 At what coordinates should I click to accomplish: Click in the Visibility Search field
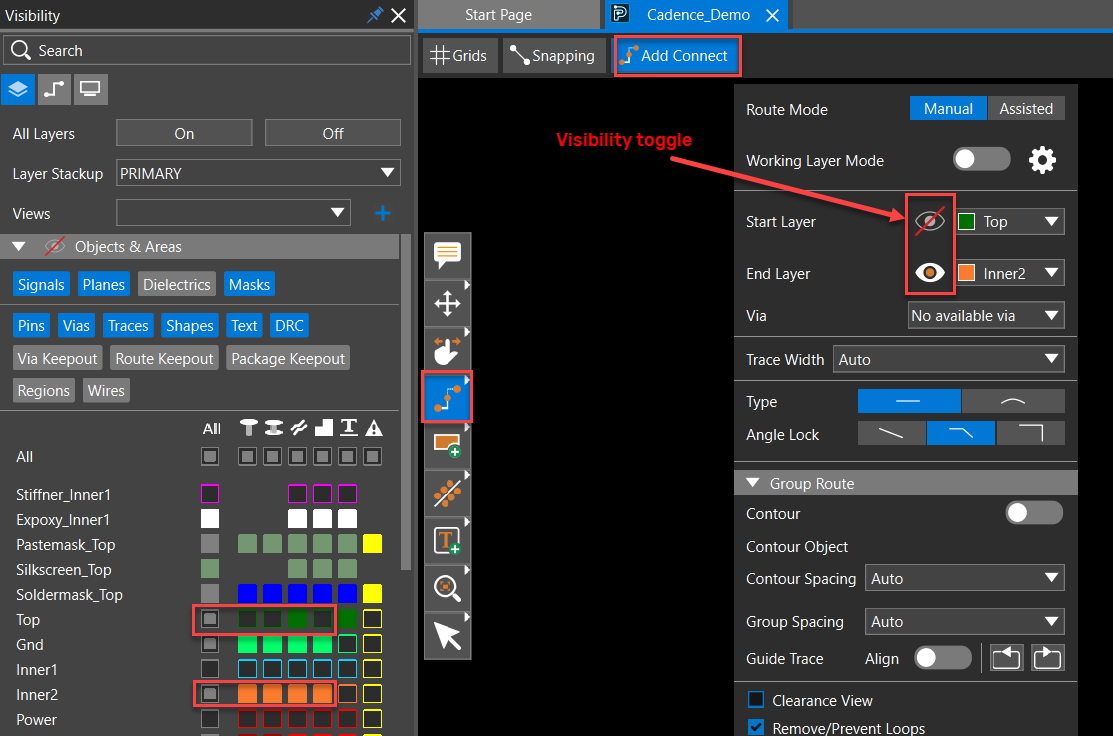tap(207, 50)
